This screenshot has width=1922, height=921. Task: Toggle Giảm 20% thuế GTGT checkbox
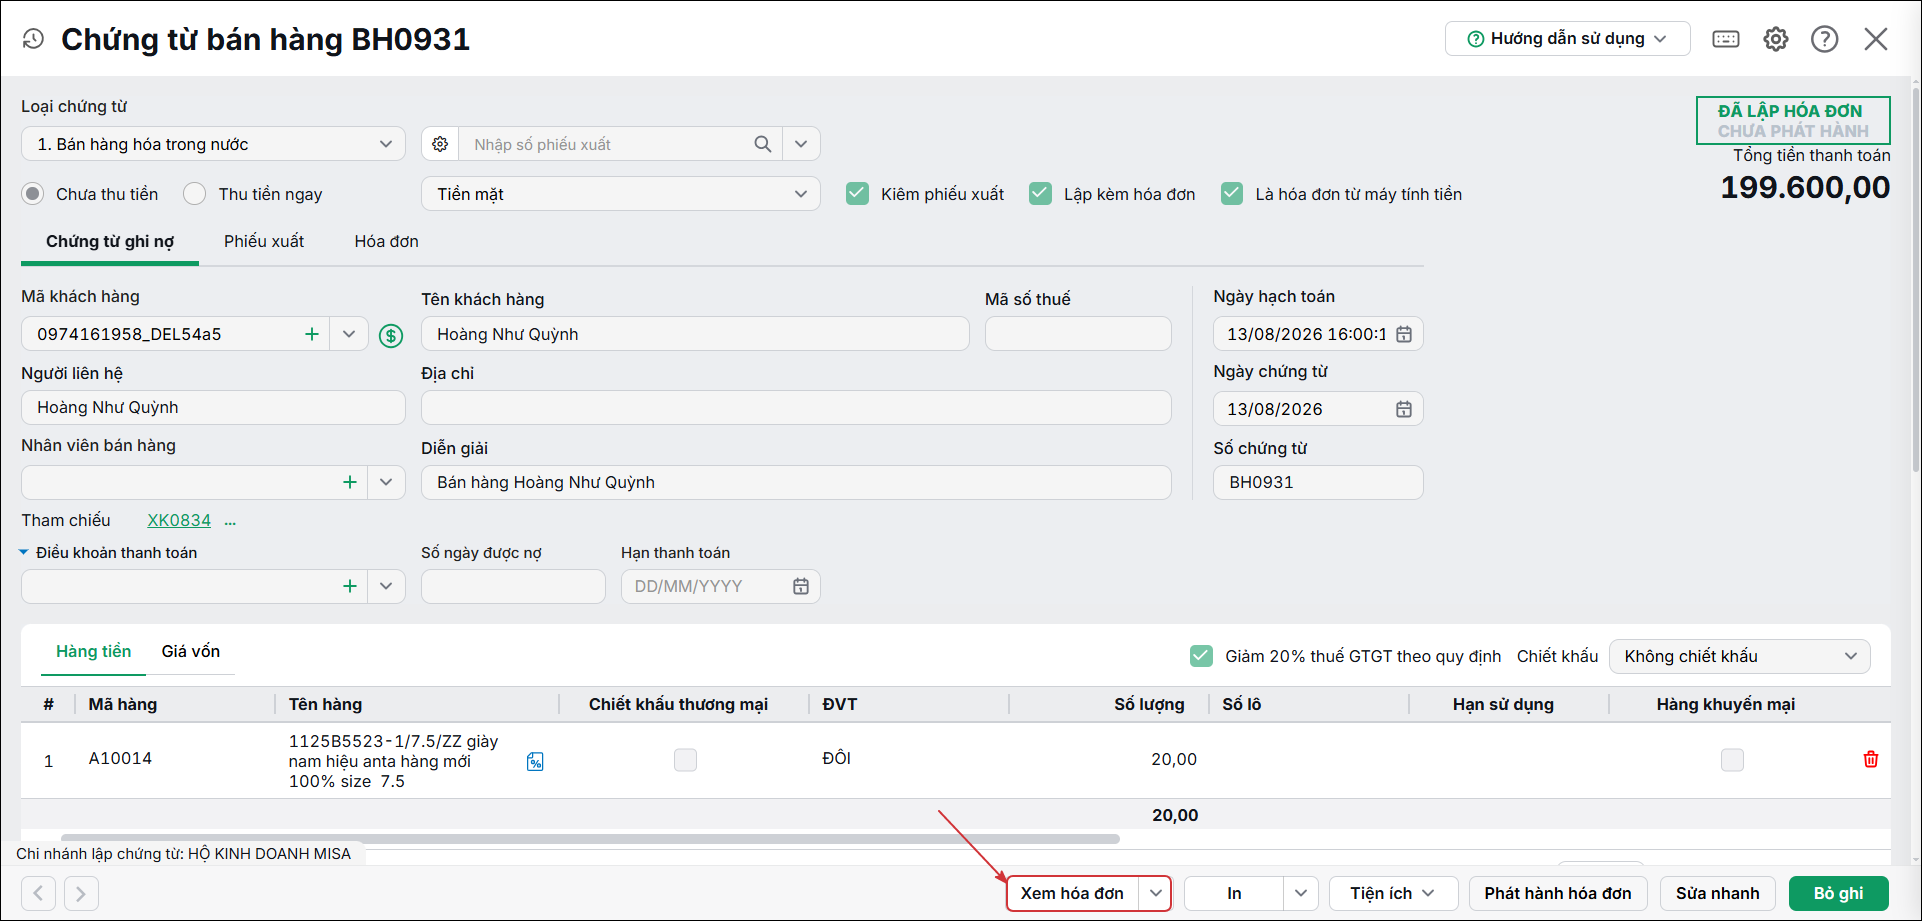[x=1202, y=656]
